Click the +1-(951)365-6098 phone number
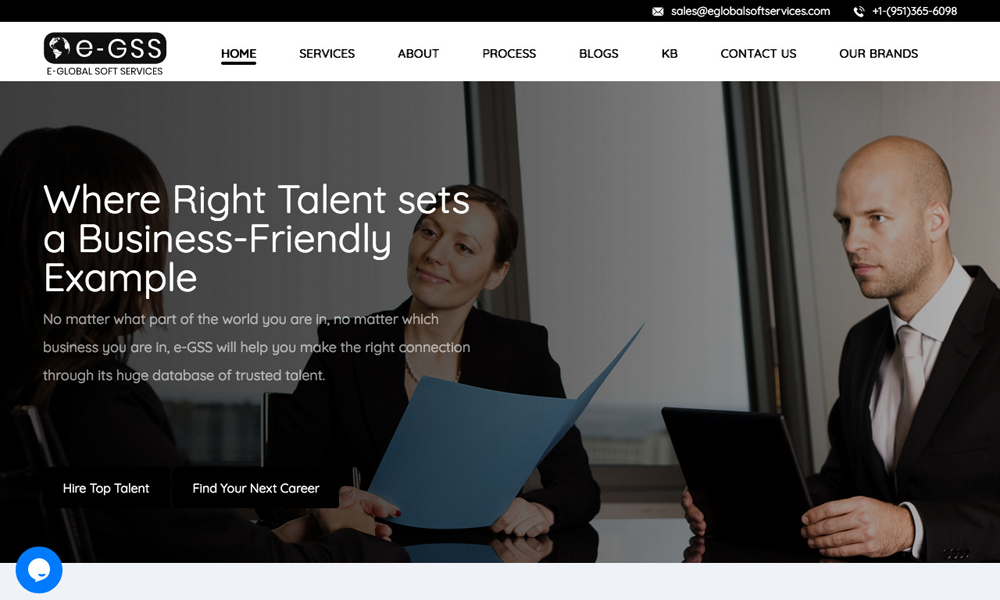Screen dimensions: 1000x600 tap(914, 11)
